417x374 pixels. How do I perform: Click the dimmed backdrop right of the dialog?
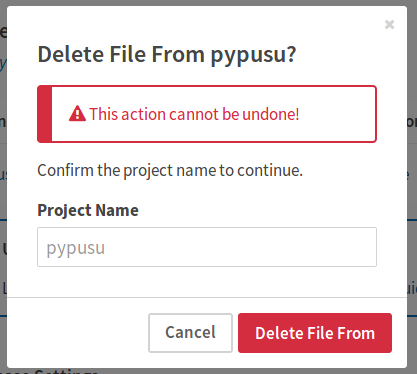pyautogui.click(x=412, y=187)
